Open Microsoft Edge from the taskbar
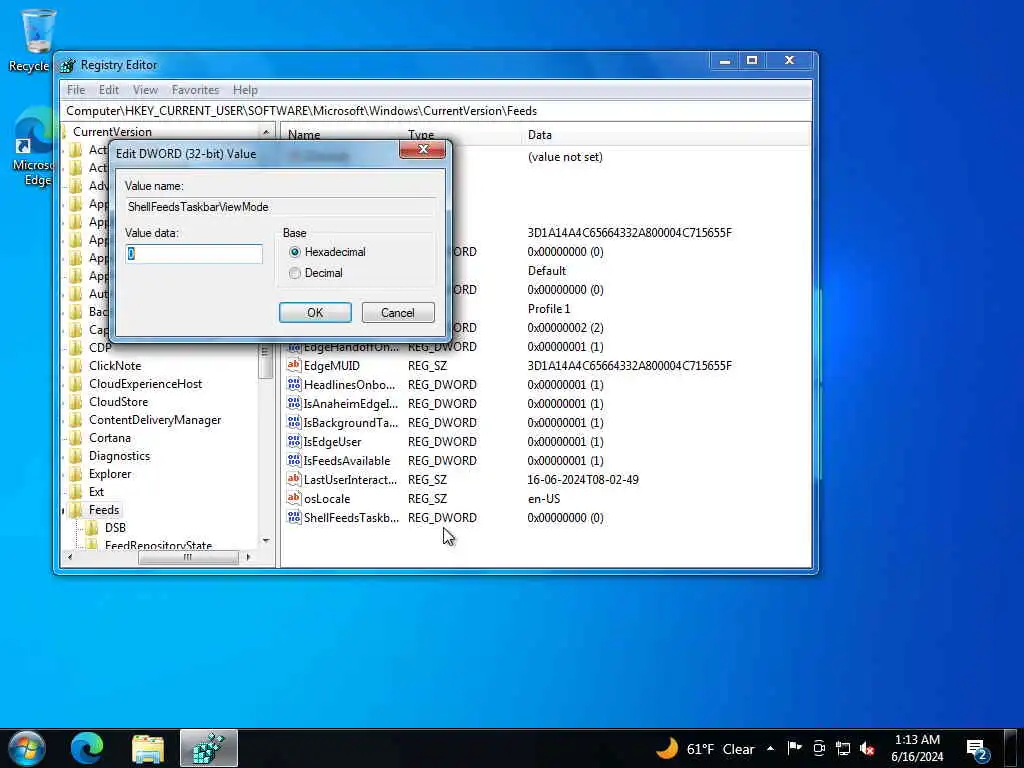This screenshot has height=768, width=1024. pyautogui.click(x=87, y=748)
